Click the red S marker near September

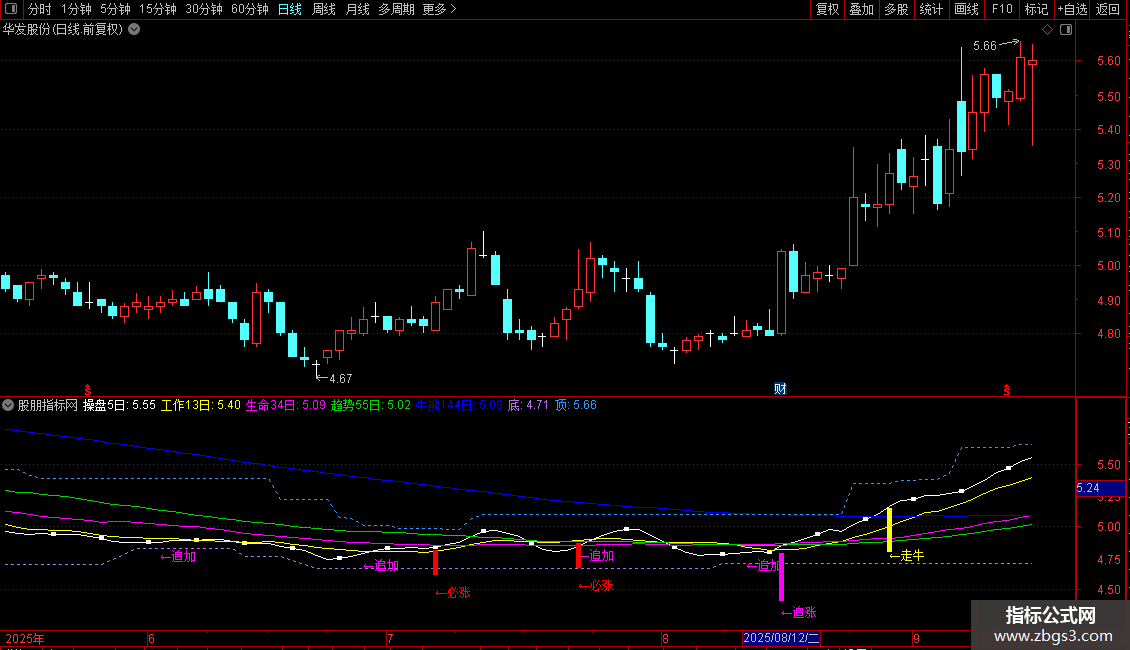click(x=1007, y=390)
